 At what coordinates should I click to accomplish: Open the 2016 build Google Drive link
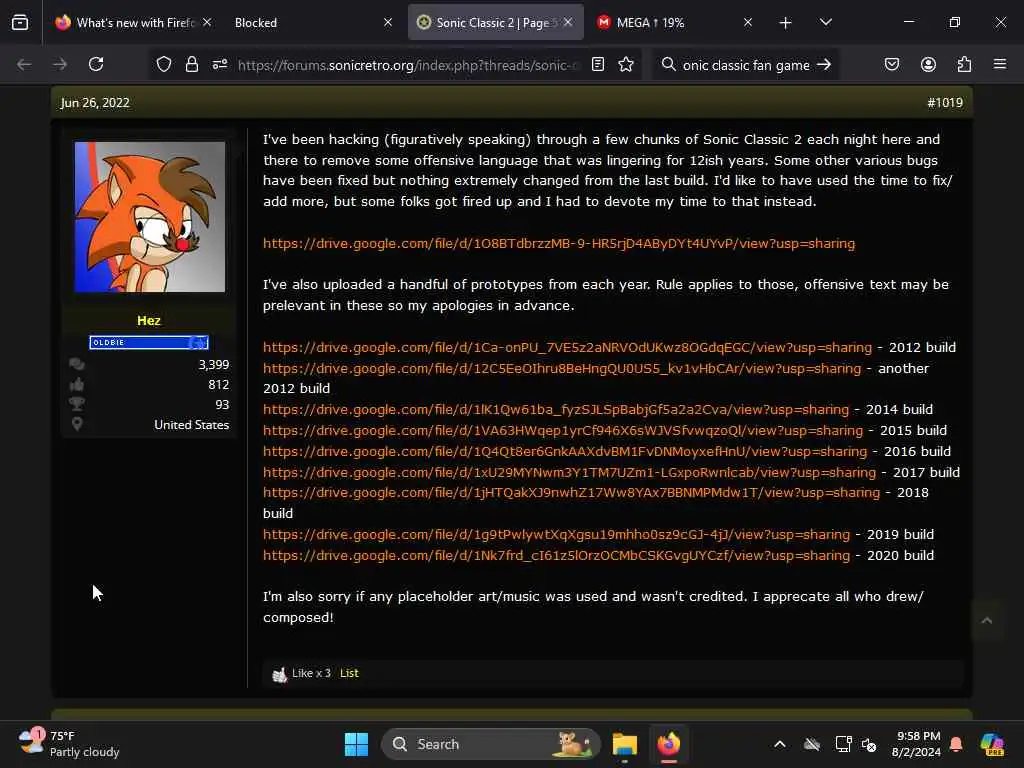click(565, 451)
